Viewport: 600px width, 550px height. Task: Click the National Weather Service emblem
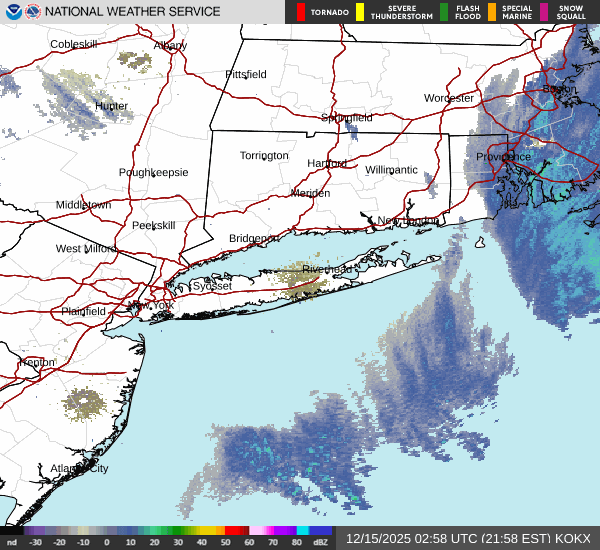[x=33, y=12]
